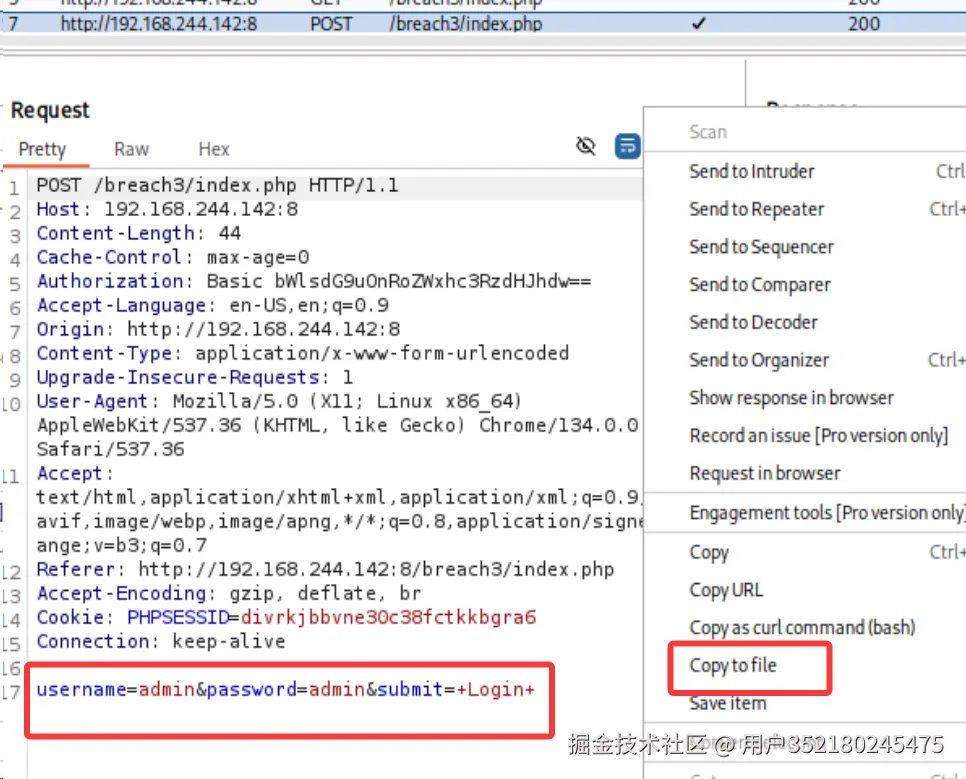
Task: Click the Accept-Encoding header line
Action: 229,593
